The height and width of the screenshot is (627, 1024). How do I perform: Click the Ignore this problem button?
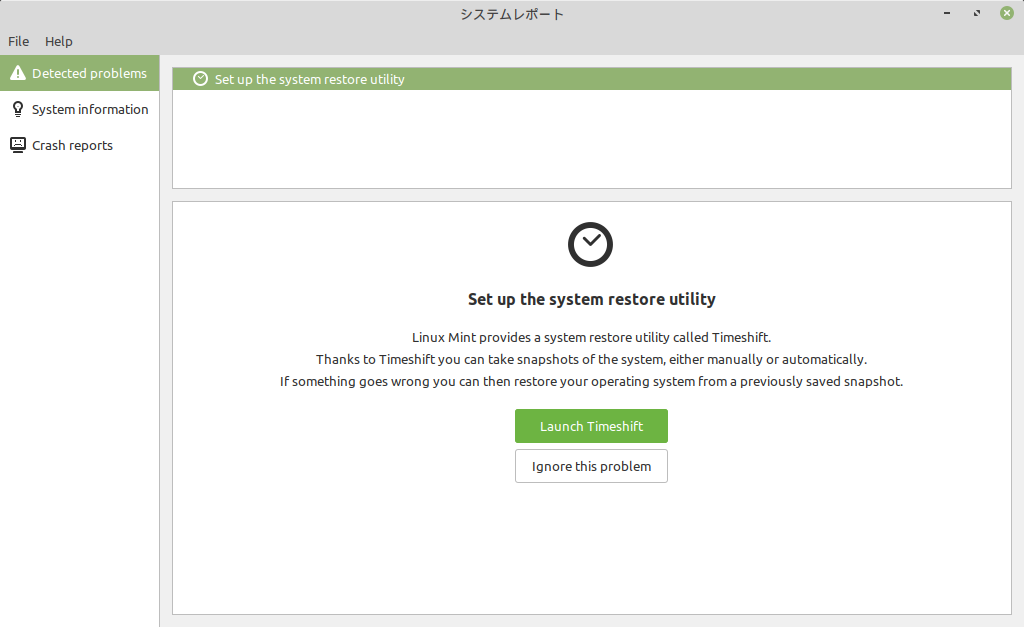pos(591,466)
